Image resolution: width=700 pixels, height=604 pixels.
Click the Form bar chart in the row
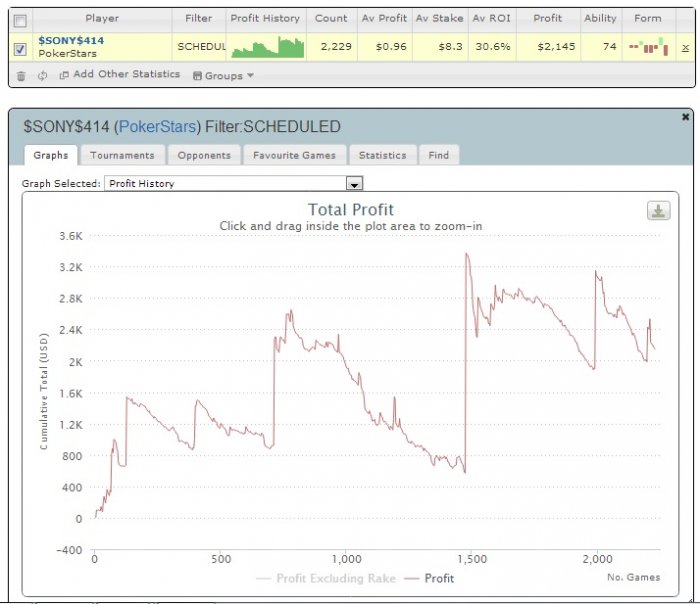[x=649, y=46]
